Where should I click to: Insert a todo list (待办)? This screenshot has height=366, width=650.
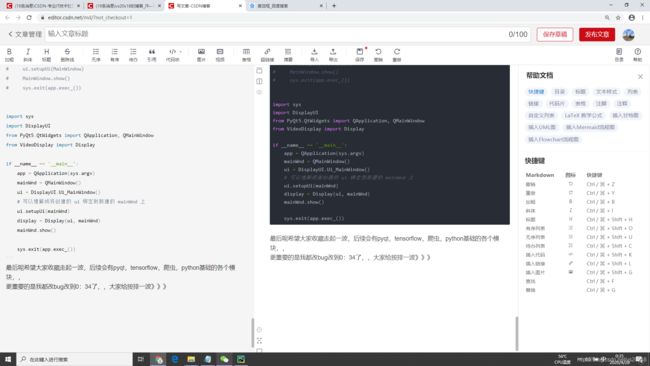133,54
